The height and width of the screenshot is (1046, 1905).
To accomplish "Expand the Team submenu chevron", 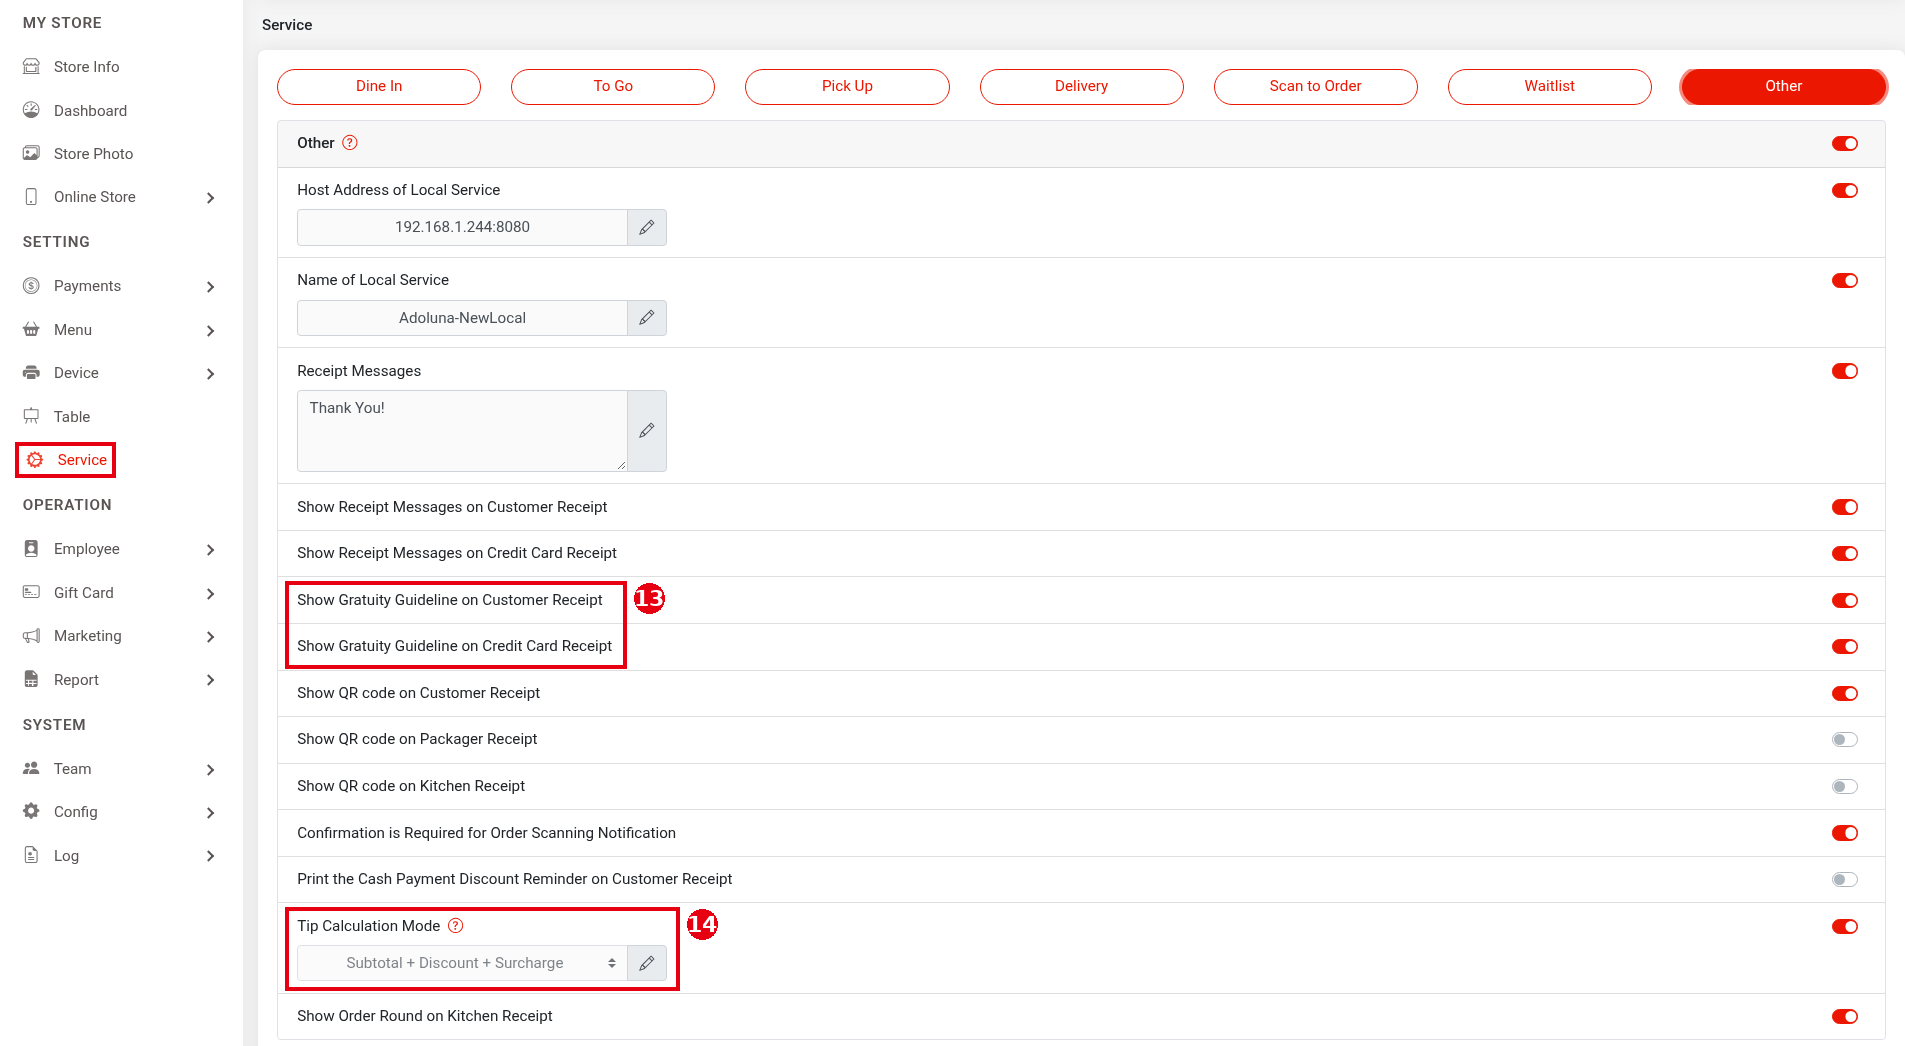I will [x=210, y=770].
